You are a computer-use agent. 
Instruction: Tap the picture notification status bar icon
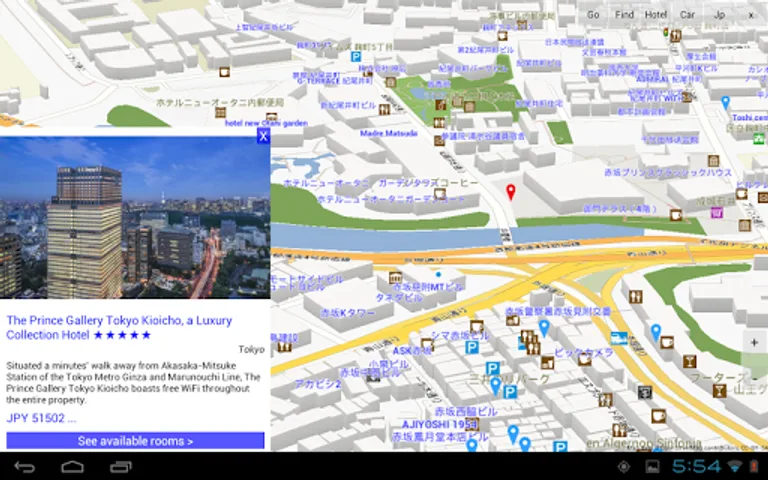pos(652,466)
